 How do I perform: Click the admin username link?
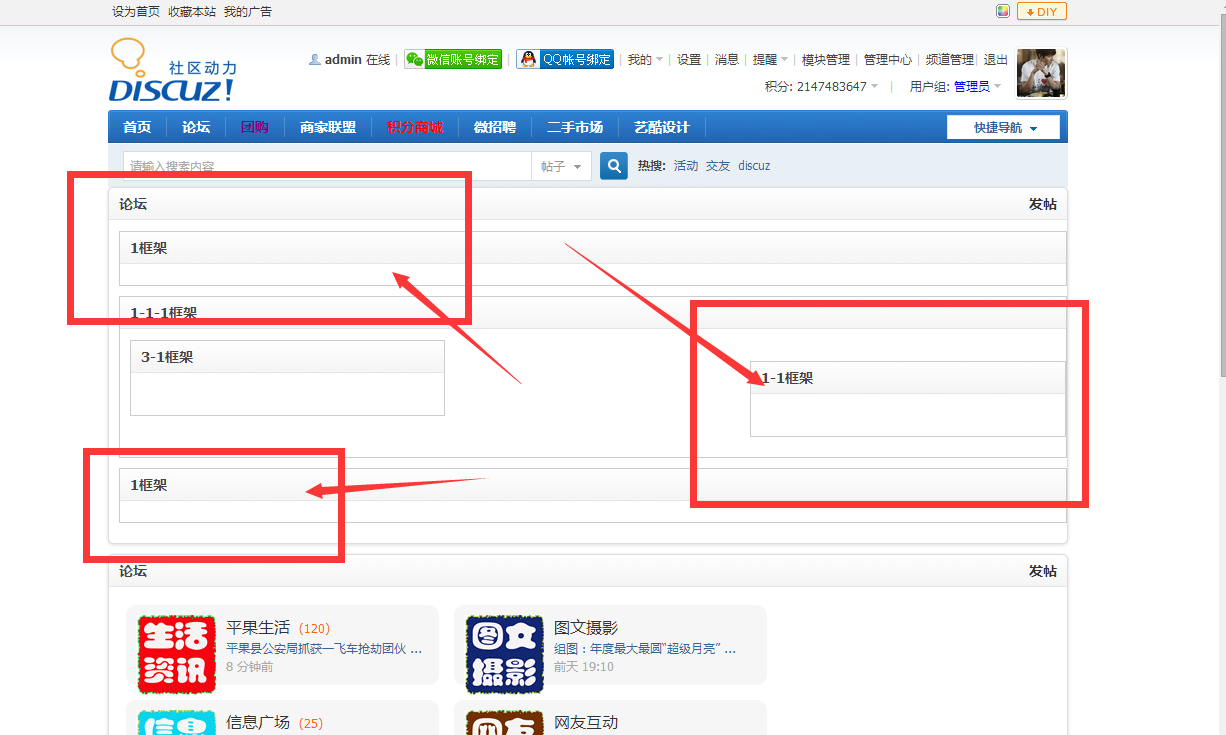click(x=343, y=60)
